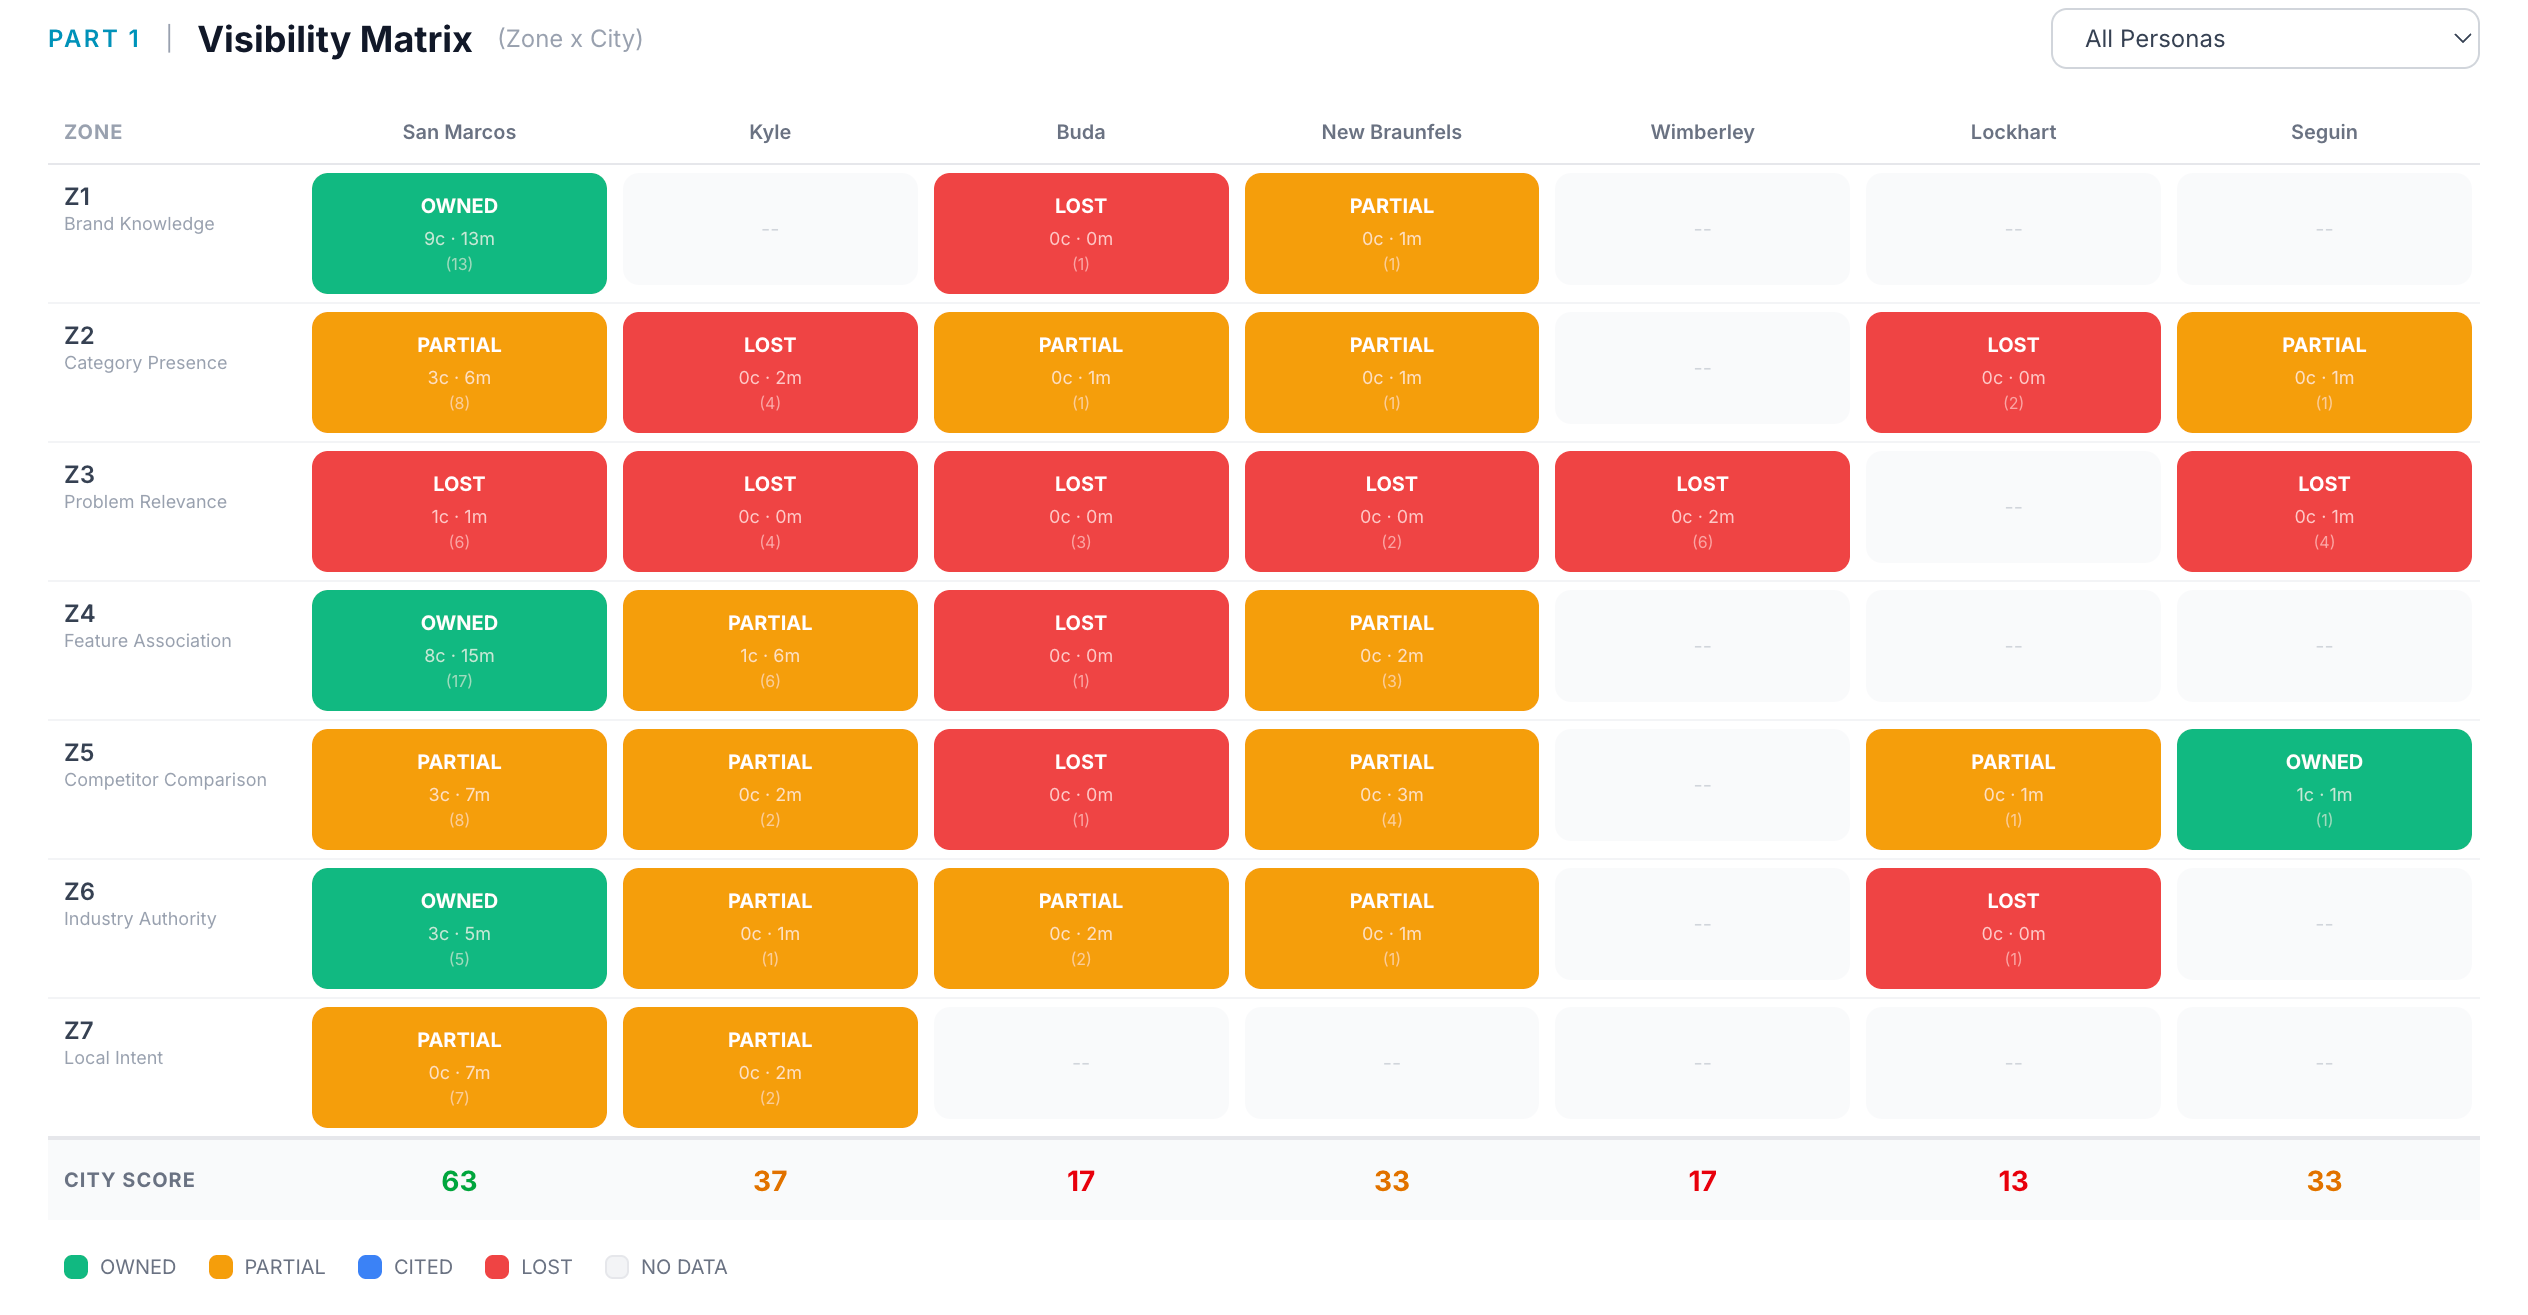2528x1315 pixels.
Task: Click the CITED legend blue swatch
Action: [x=370, y=1267]
